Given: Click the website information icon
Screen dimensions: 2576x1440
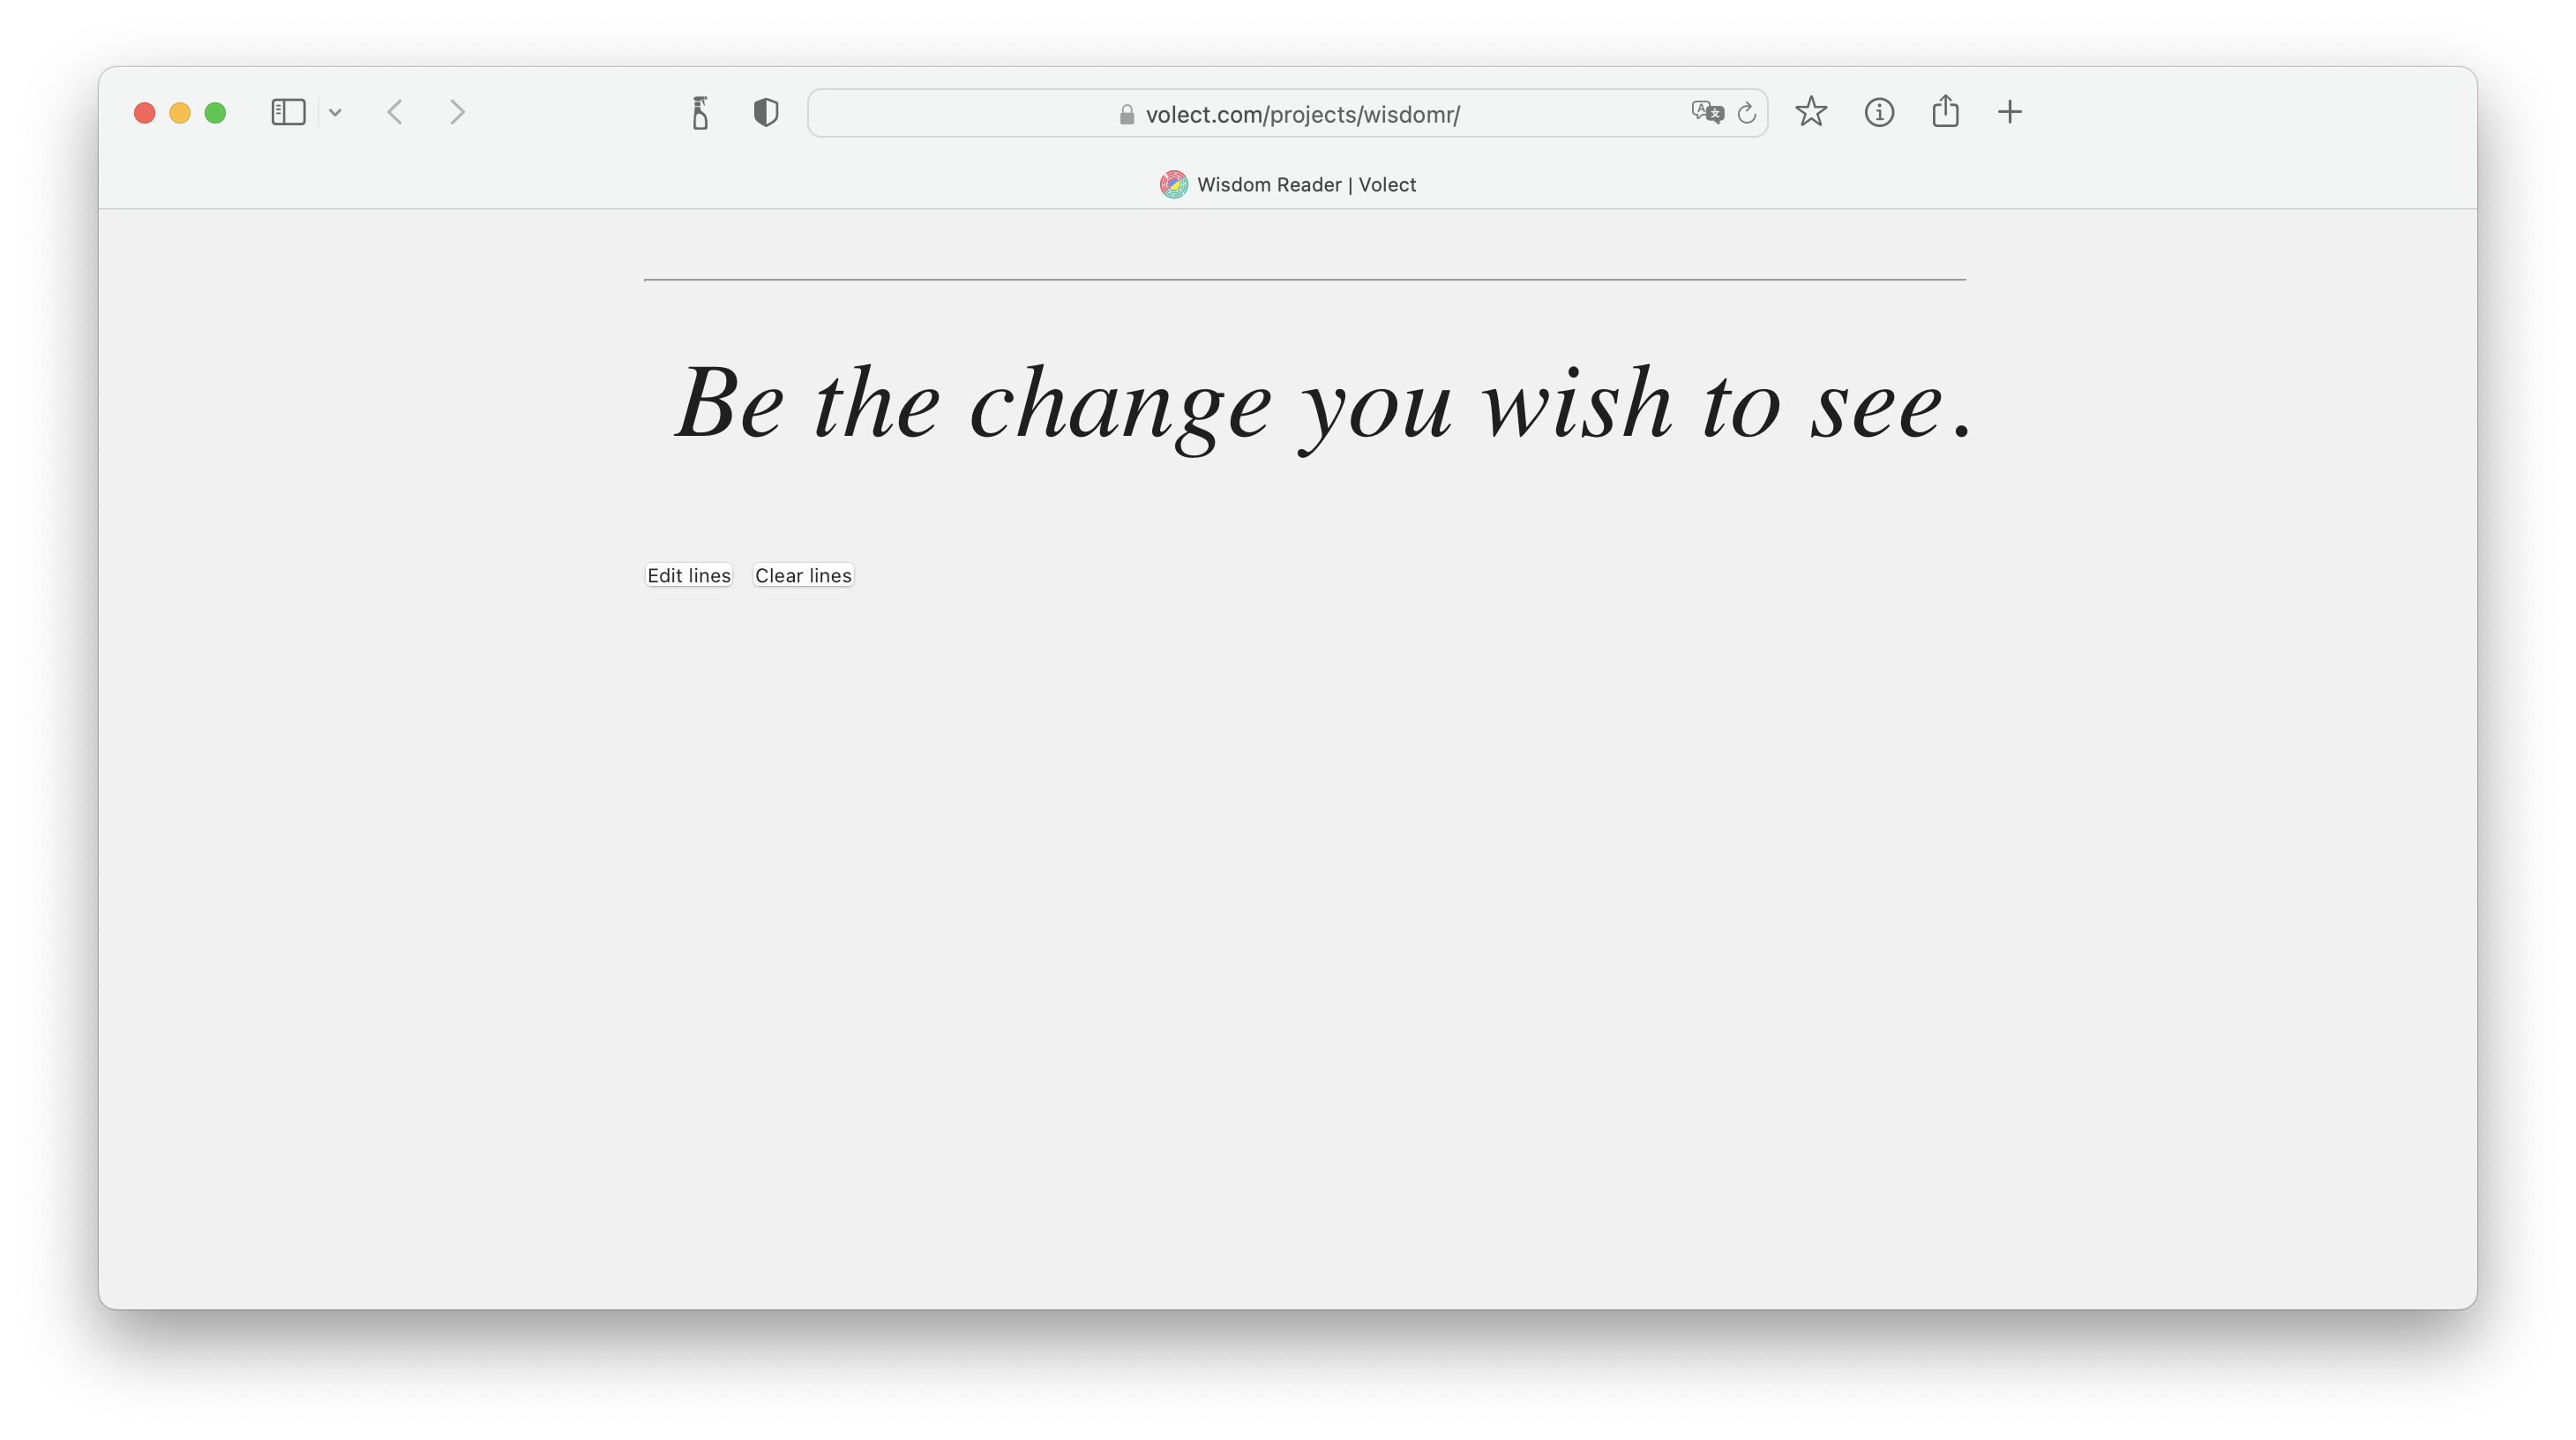Looking at the screenshot, I should (x=1879, y=111).
